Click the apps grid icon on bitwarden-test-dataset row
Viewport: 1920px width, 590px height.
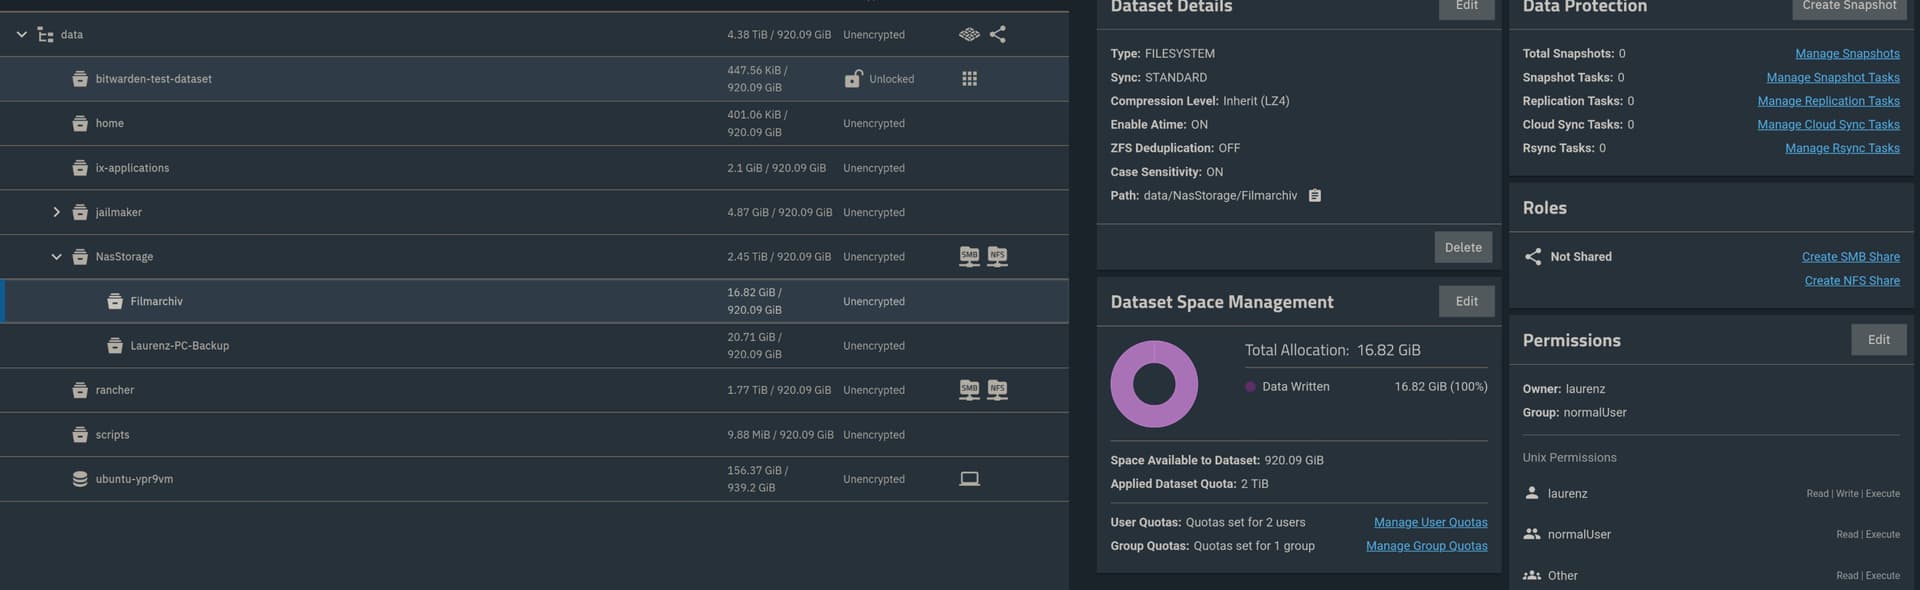point(969,79)
